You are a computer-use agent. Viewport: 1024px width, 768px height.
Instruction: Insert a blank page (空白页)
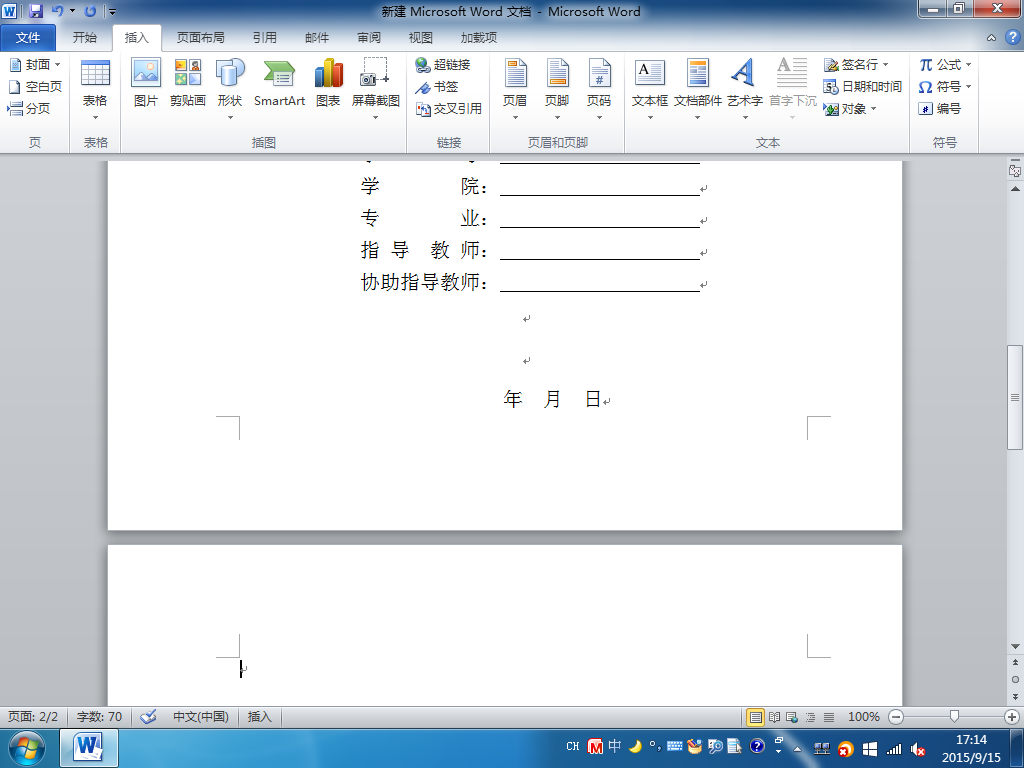point(35,86)
